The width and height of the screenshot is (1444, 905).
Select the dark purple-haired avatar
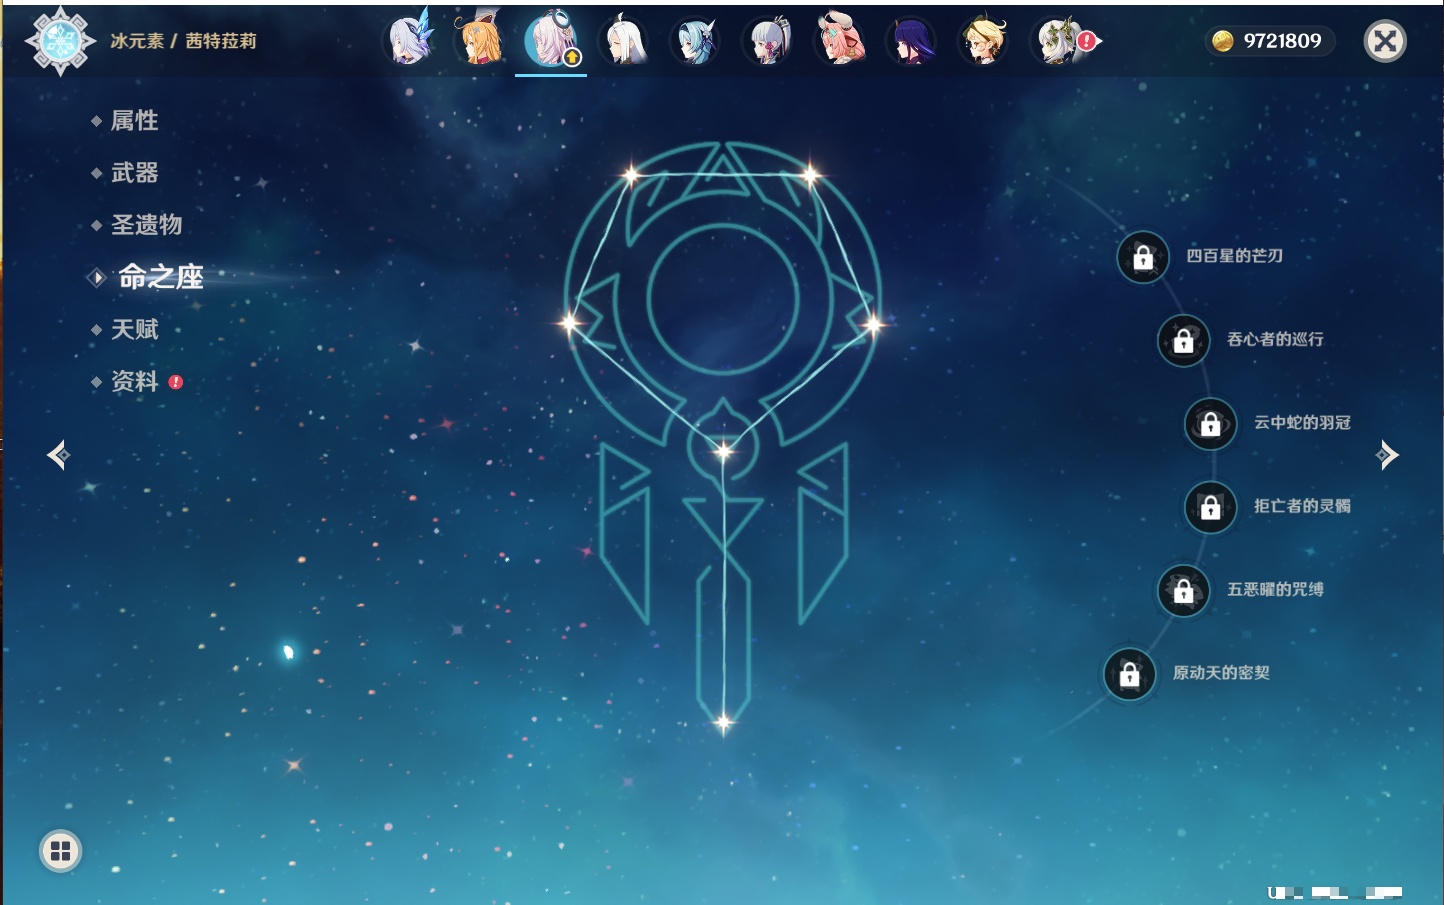912,41
